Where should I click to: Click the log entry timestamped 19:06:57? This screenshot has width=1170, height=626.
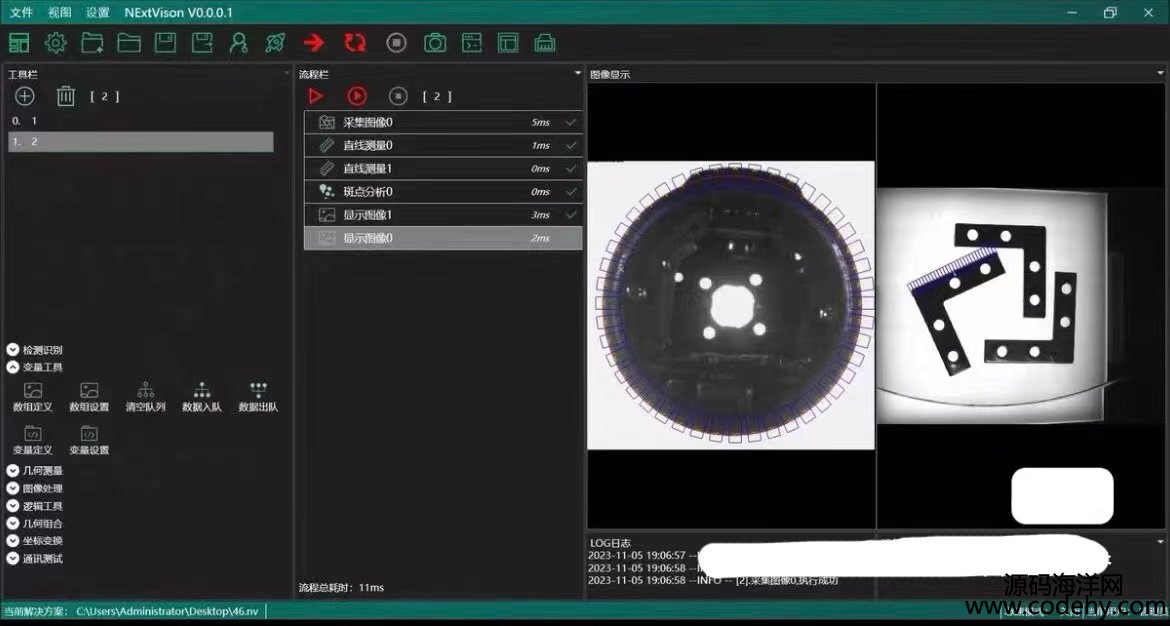(x=642, y=555)
